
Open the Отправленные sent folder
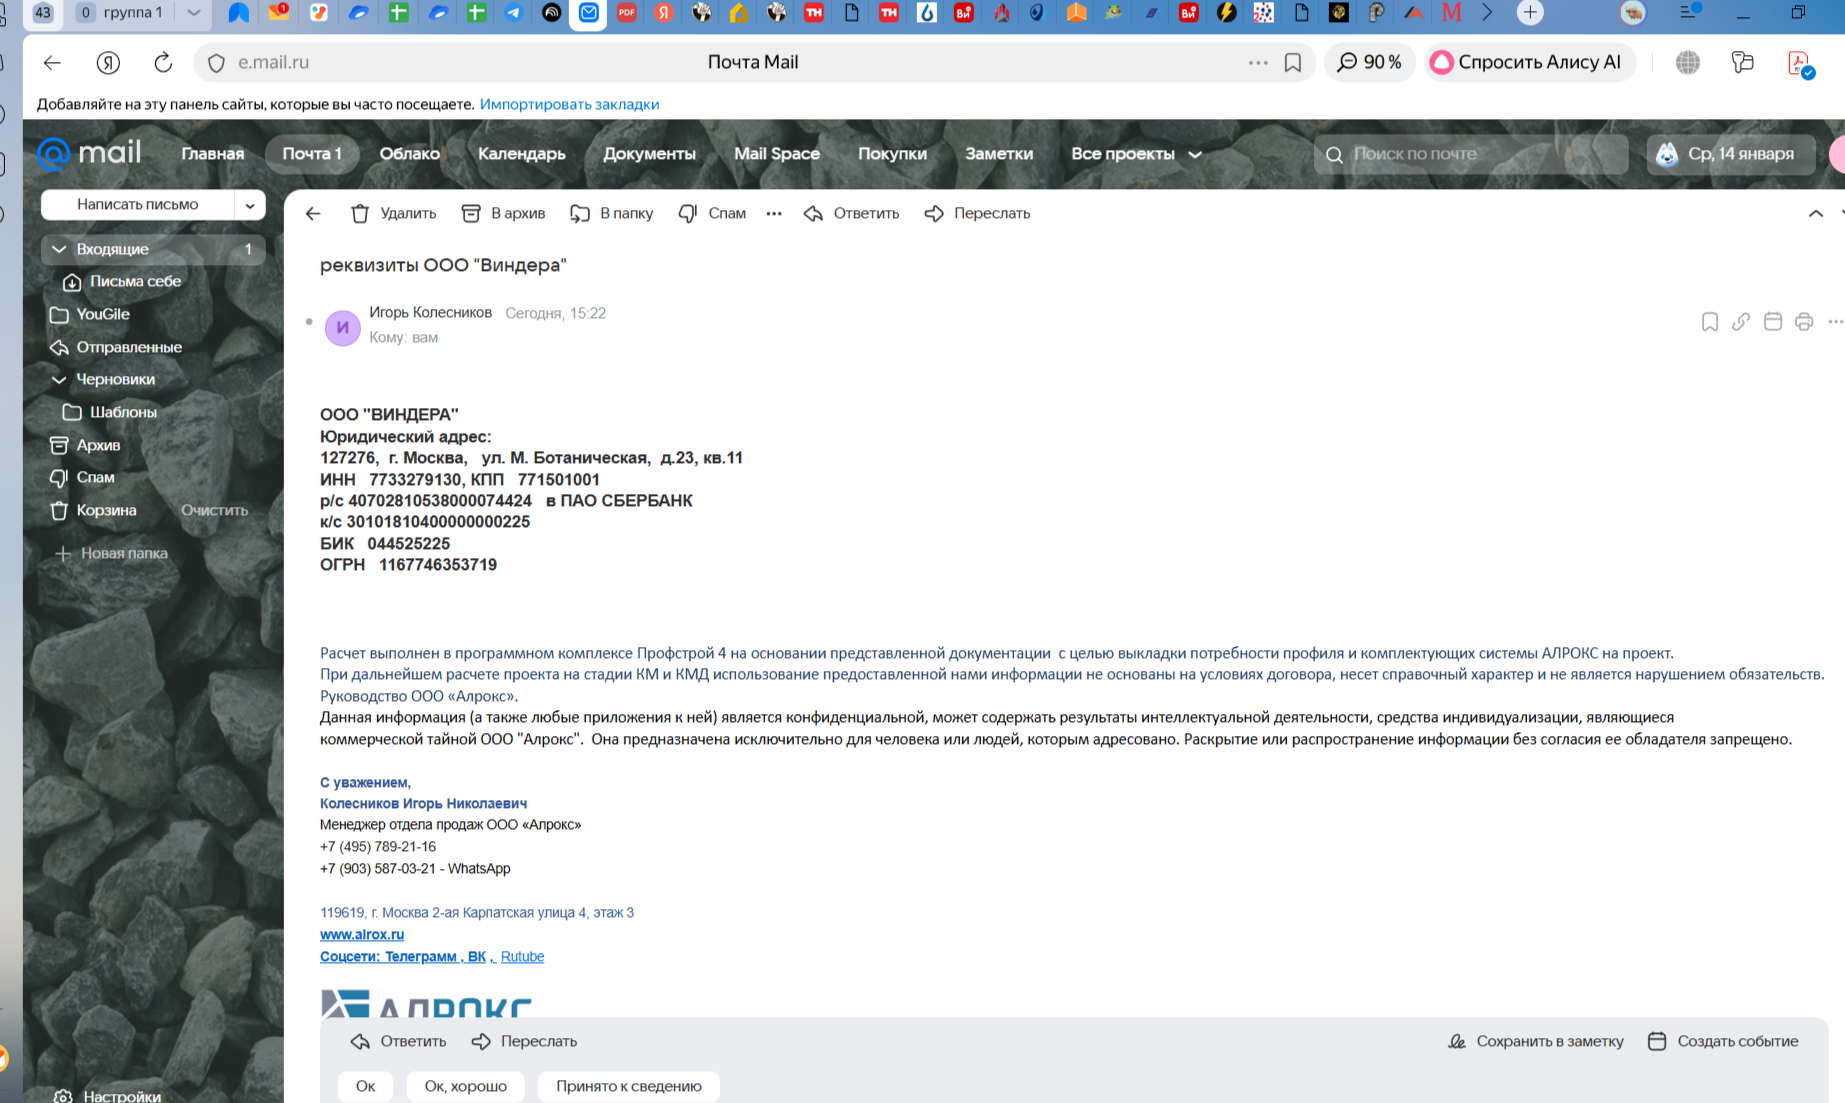point(129,347)
